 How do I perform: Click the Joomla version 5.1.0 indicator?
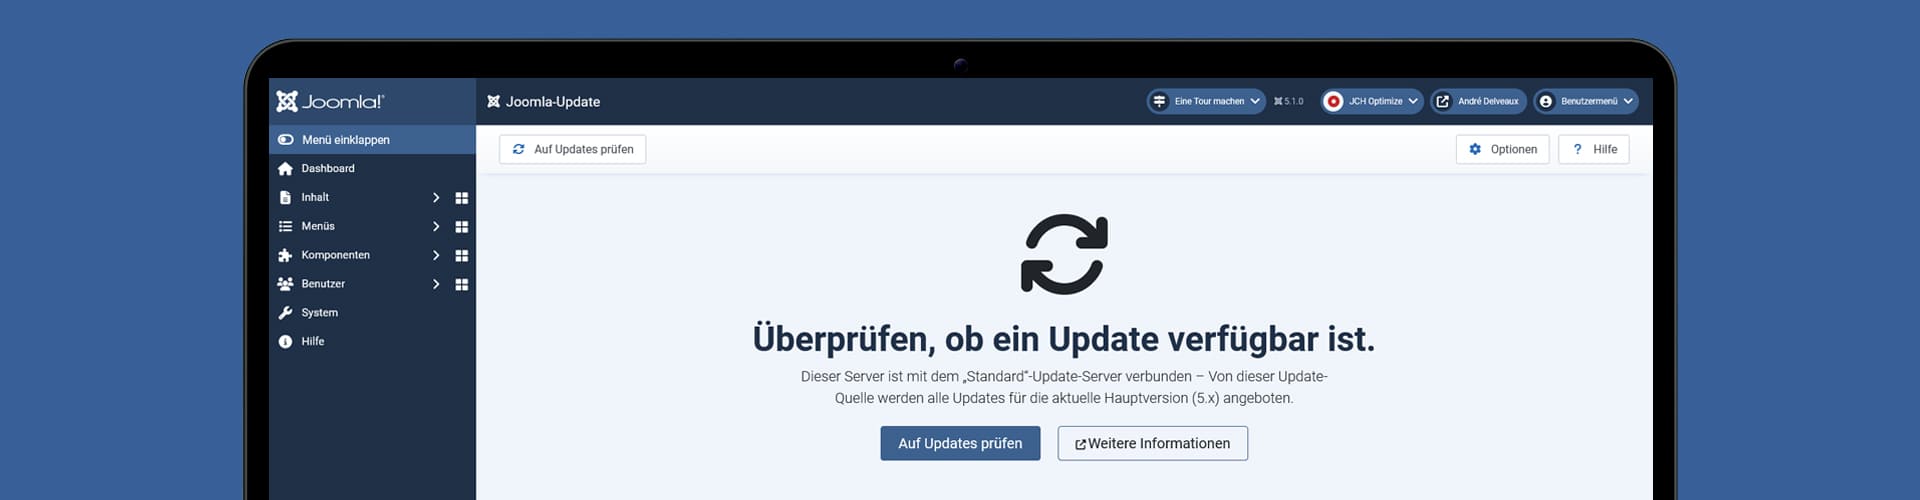coord(1289,101)
